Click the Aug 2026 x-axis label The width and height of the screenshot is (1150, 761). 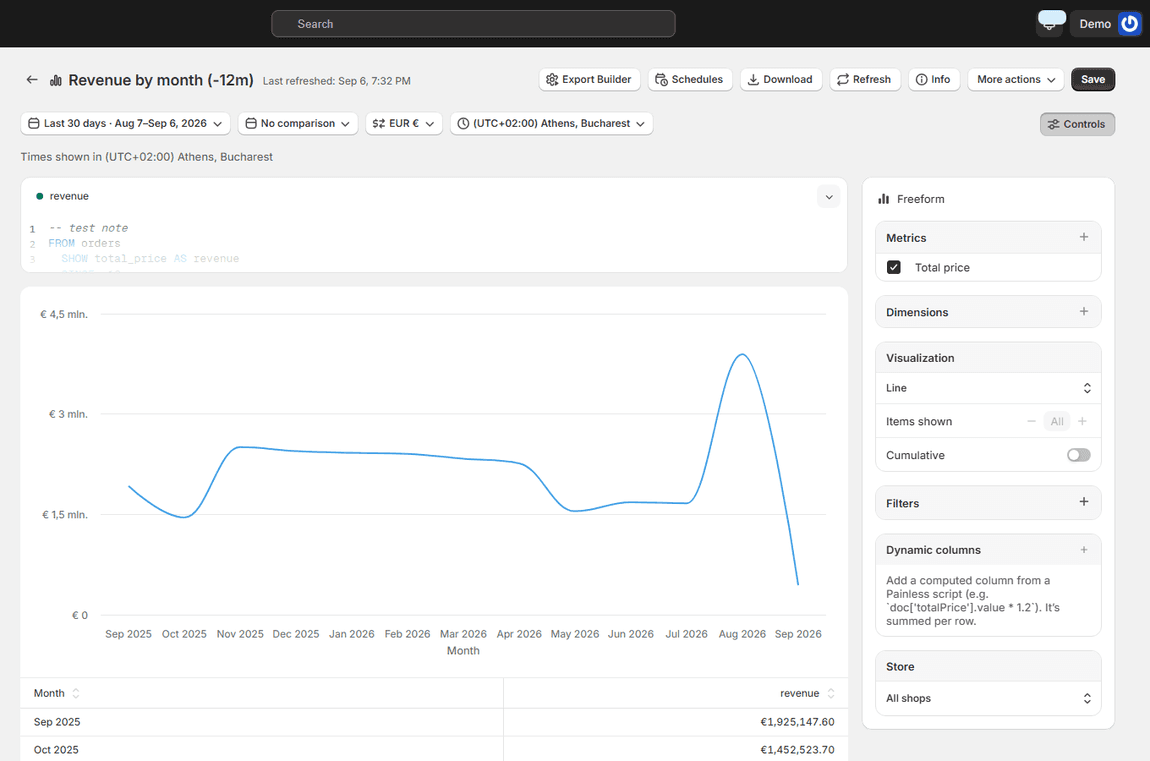[x=742, y=633]
